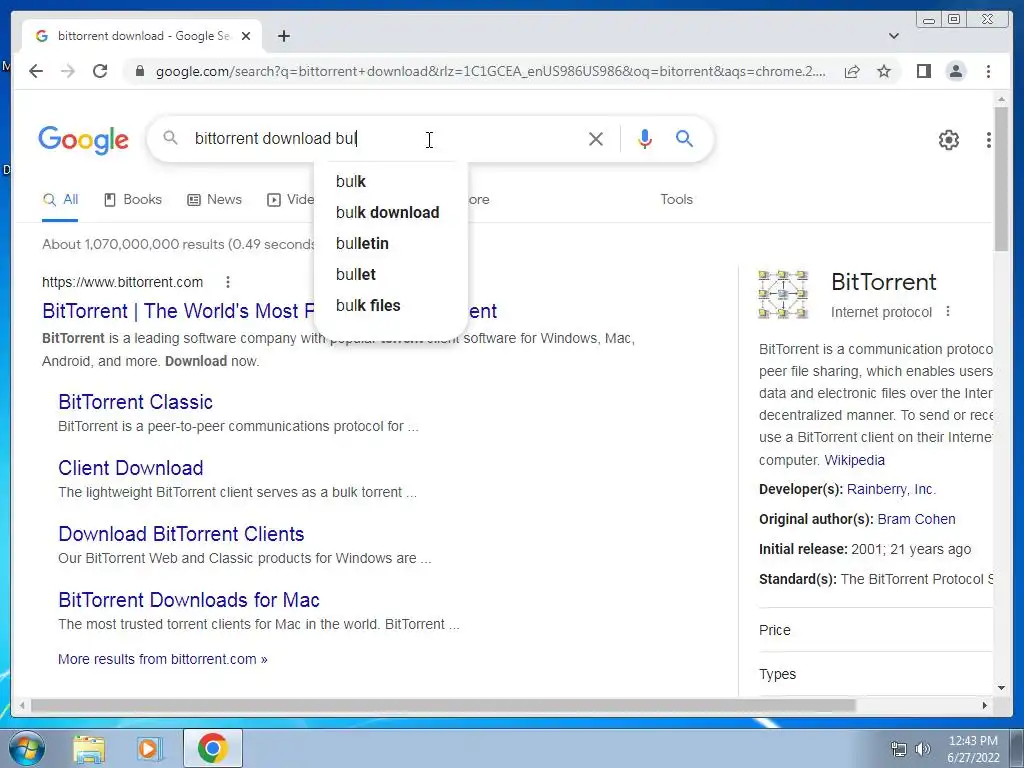Select the All results tab
Image resolution: width=1024 pixels, height=768 pixels.
(60, 200)
